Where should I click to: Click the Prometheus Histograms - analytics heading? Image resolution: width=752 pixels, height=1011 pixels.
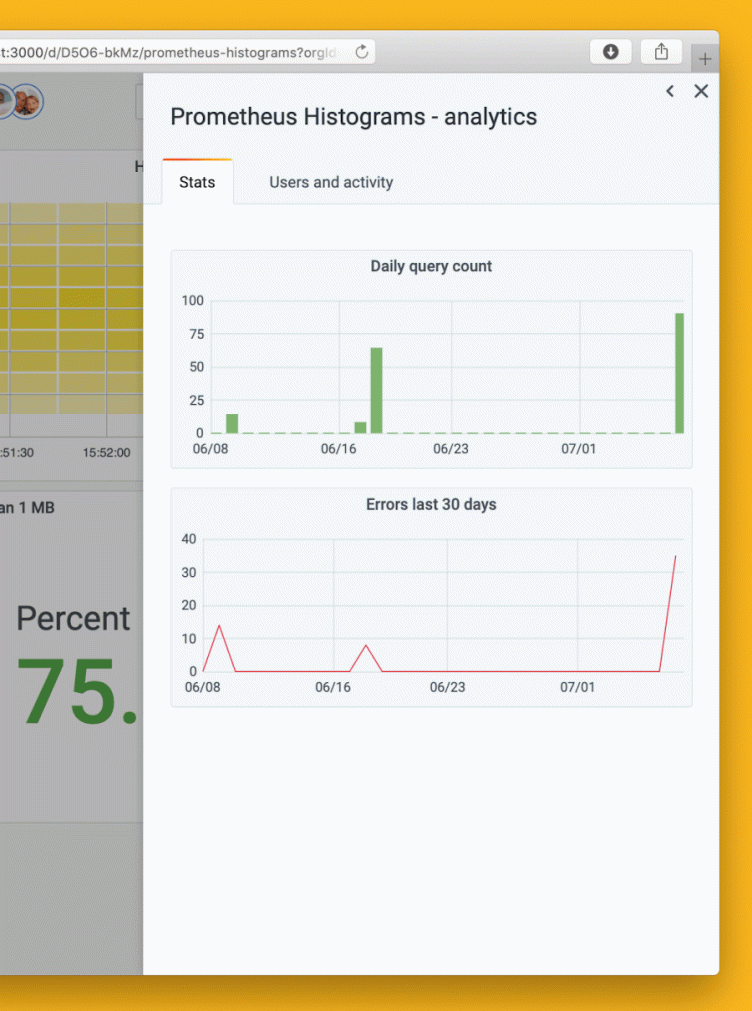tap(353, 117)
